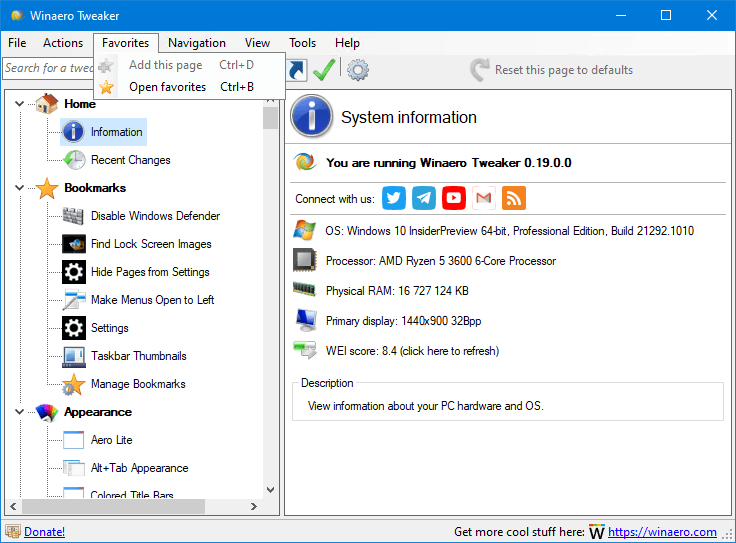Screen dimensions: 736x543
Task: Click the Winaero W logo in status bar
Action: pos(597,532)
